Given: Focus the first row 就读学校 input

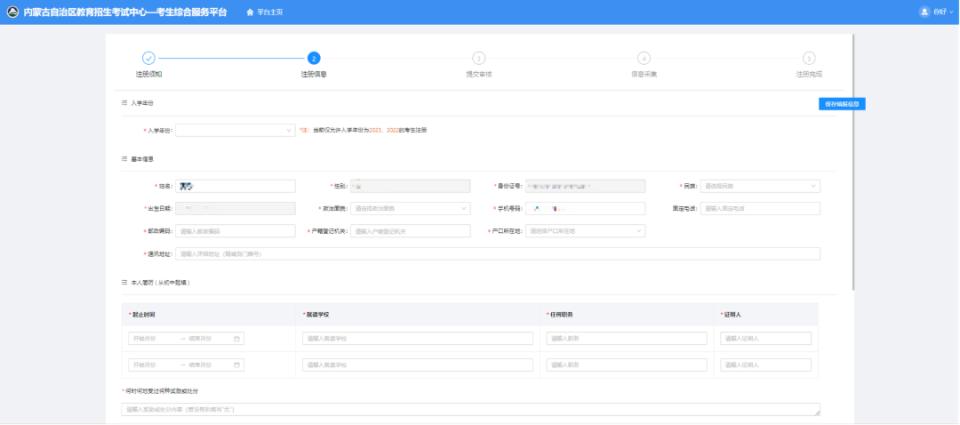Looking at the screenshot, I should pyautogui.click(x=418, y=339).
